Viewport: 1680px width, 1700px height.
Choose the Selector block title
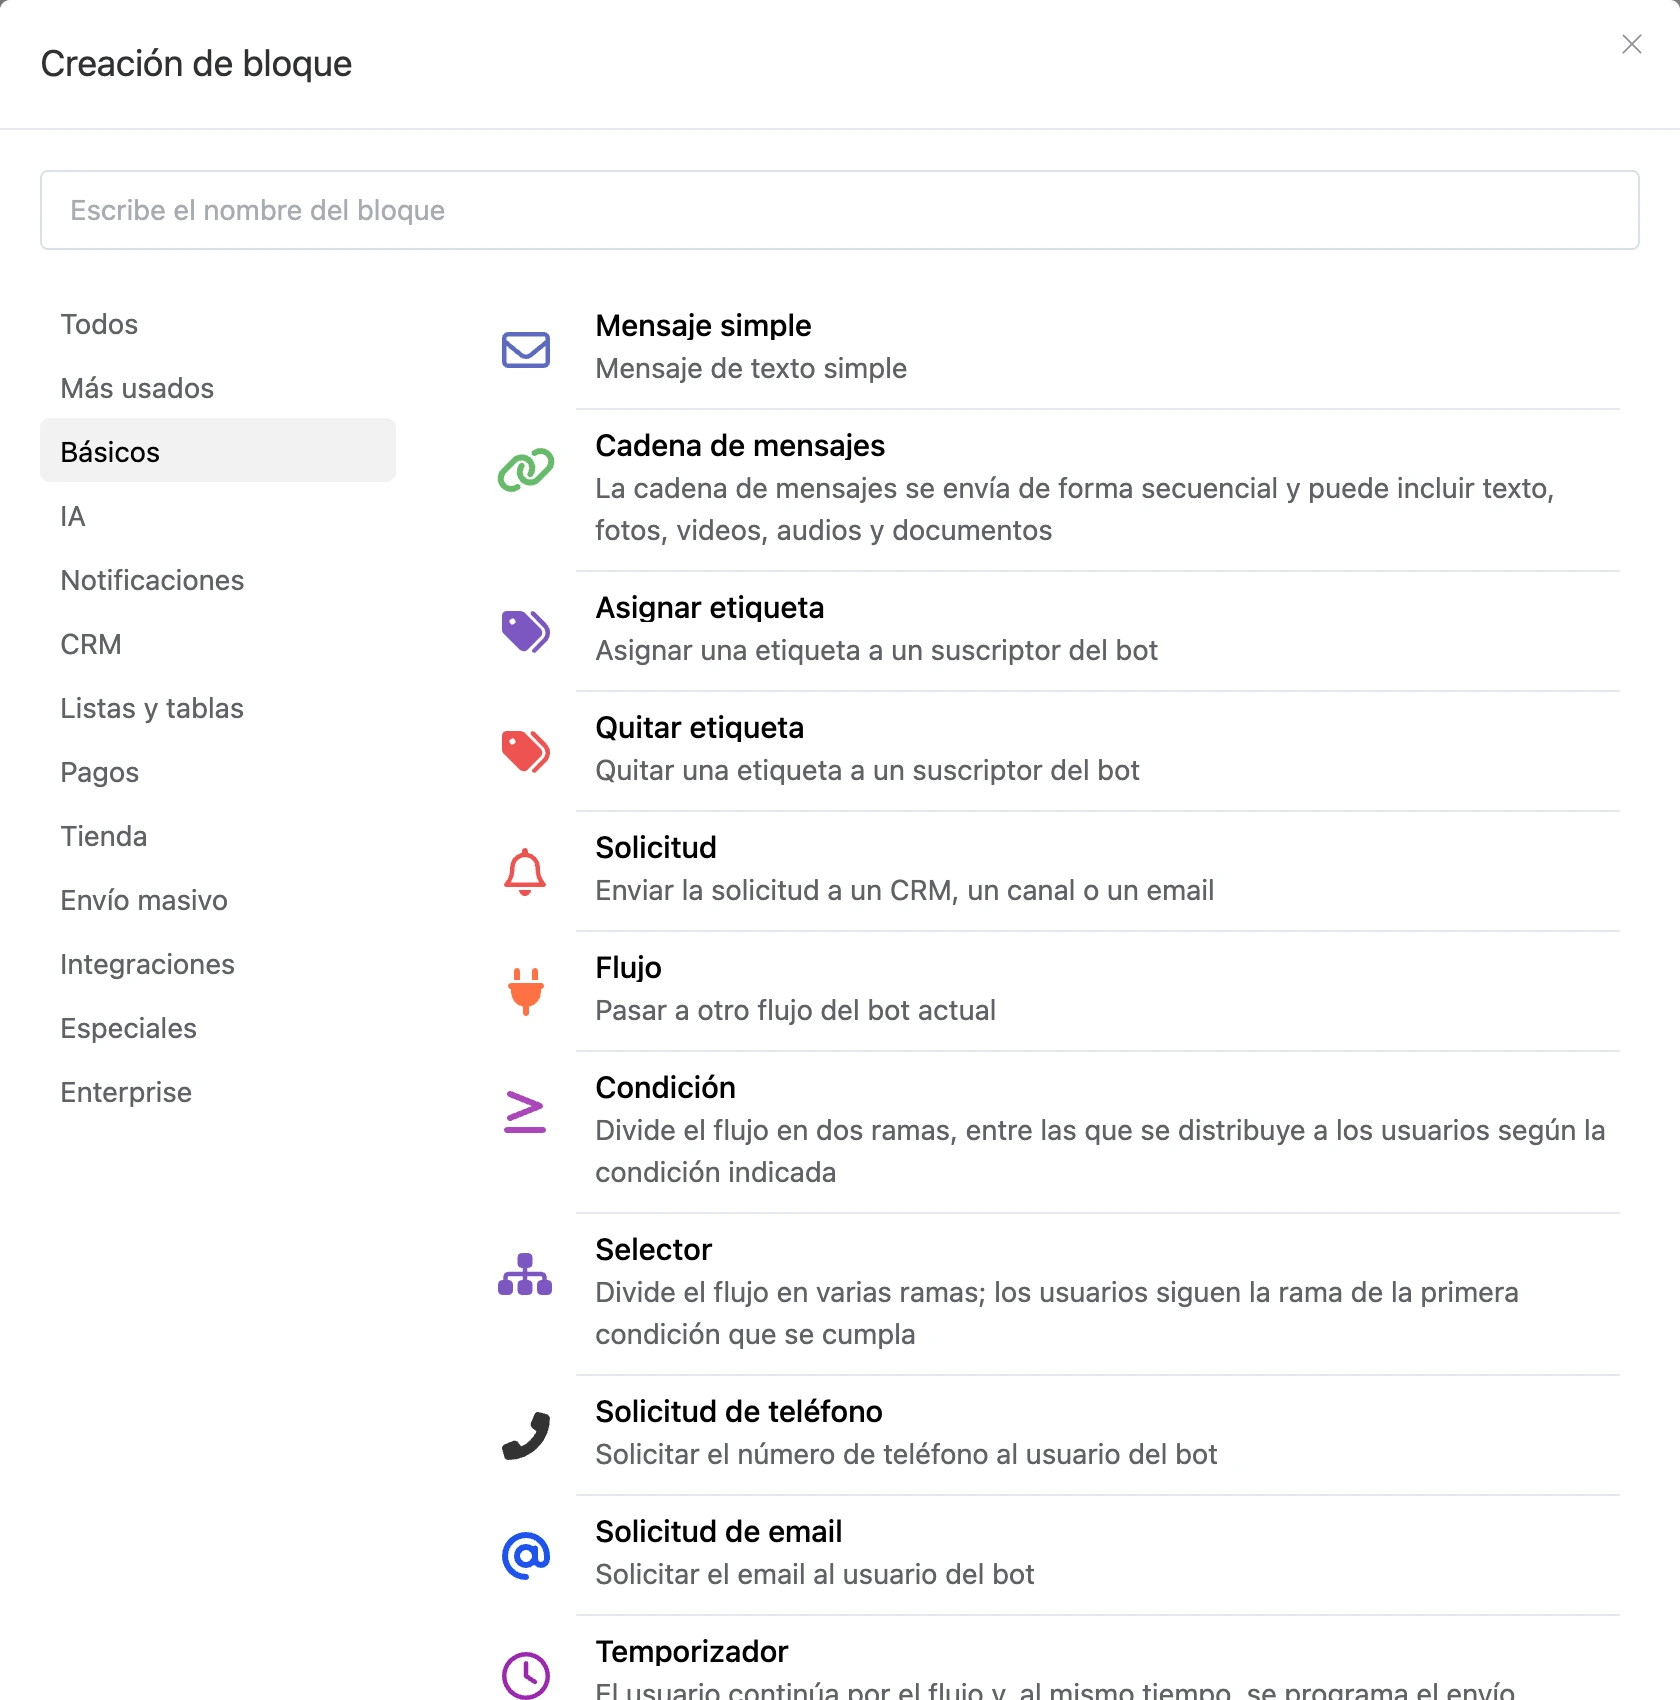tap(653, 1250)
